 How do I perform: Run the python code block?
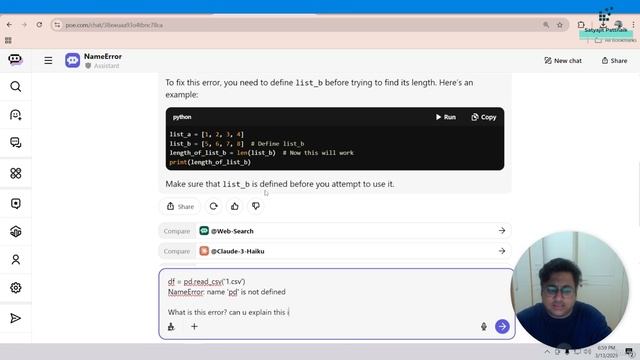pyautogui.click(x=445, y=117)
